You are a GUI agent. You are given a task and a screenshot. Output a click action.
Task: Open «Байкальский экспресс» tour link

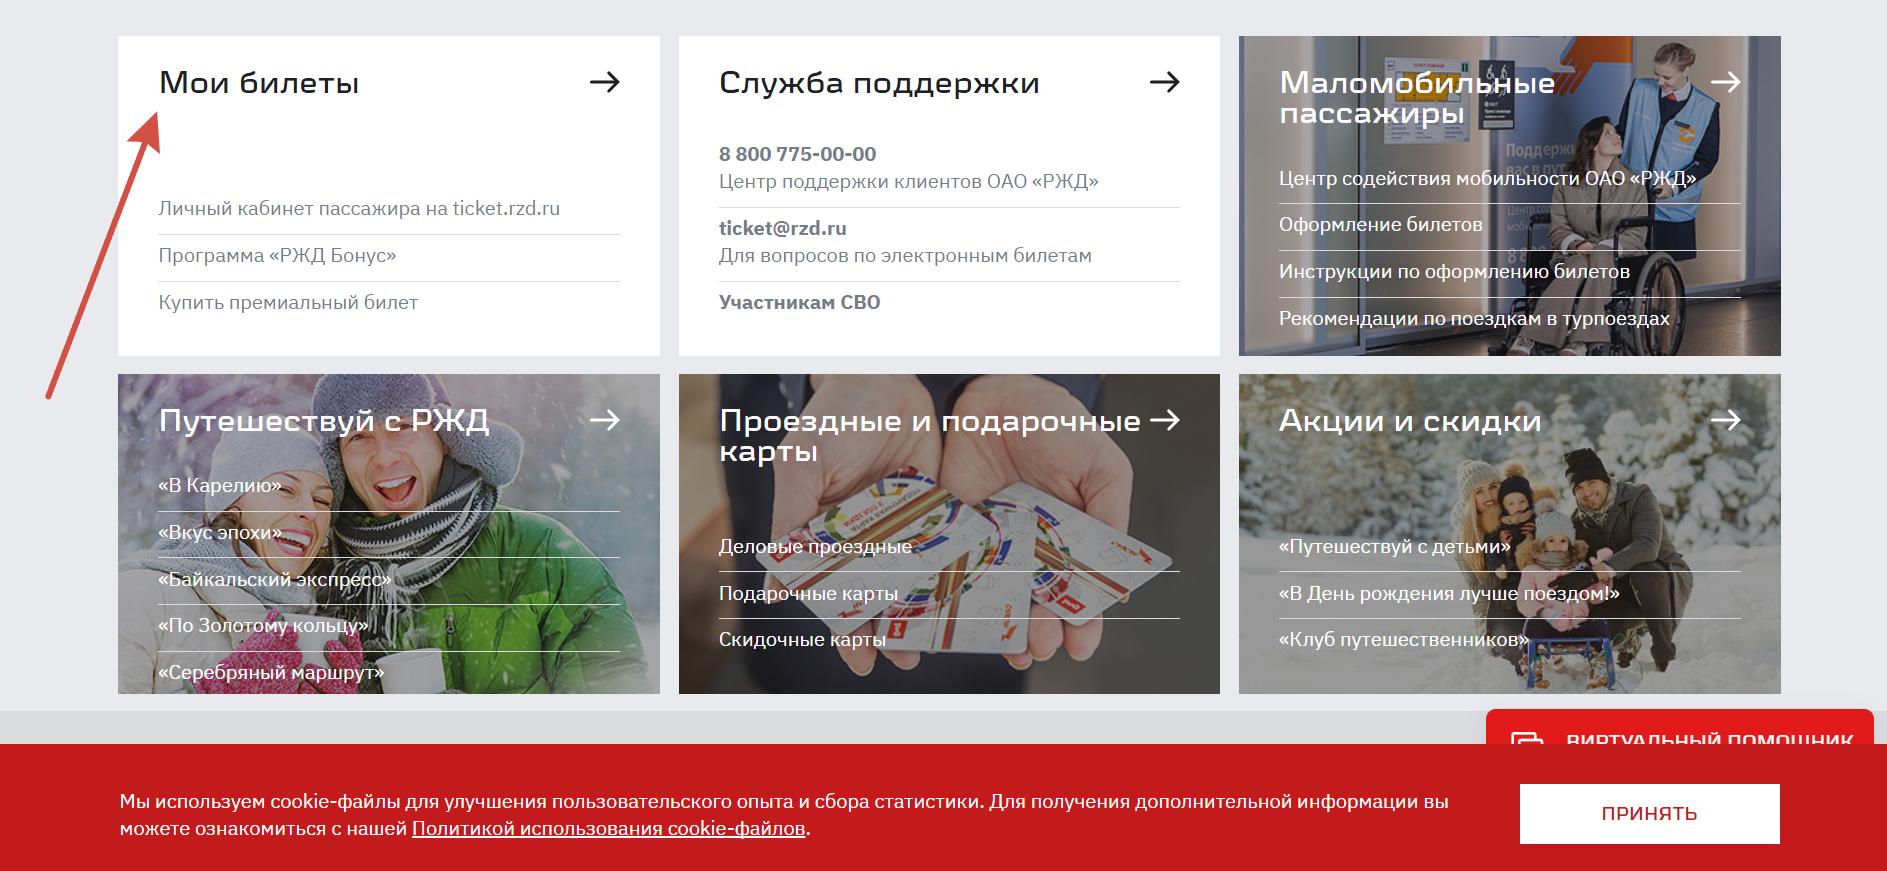[275, 579]
